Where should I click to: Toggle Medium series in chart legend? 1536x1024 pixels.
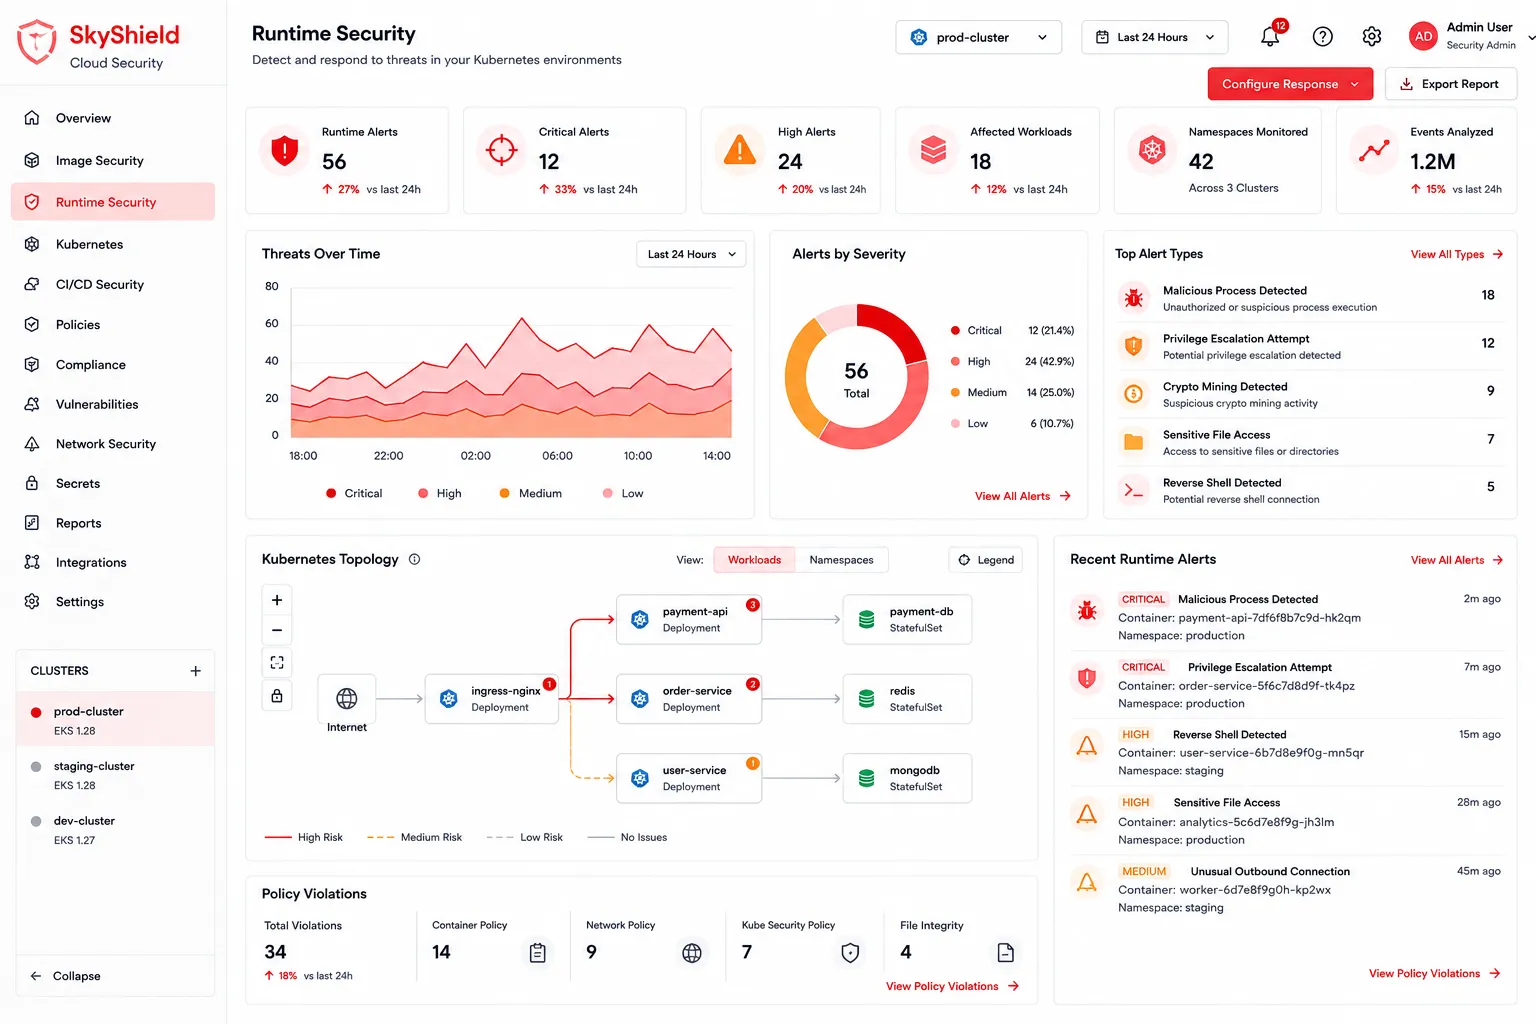pyautogui.click(x=531, y=493)
